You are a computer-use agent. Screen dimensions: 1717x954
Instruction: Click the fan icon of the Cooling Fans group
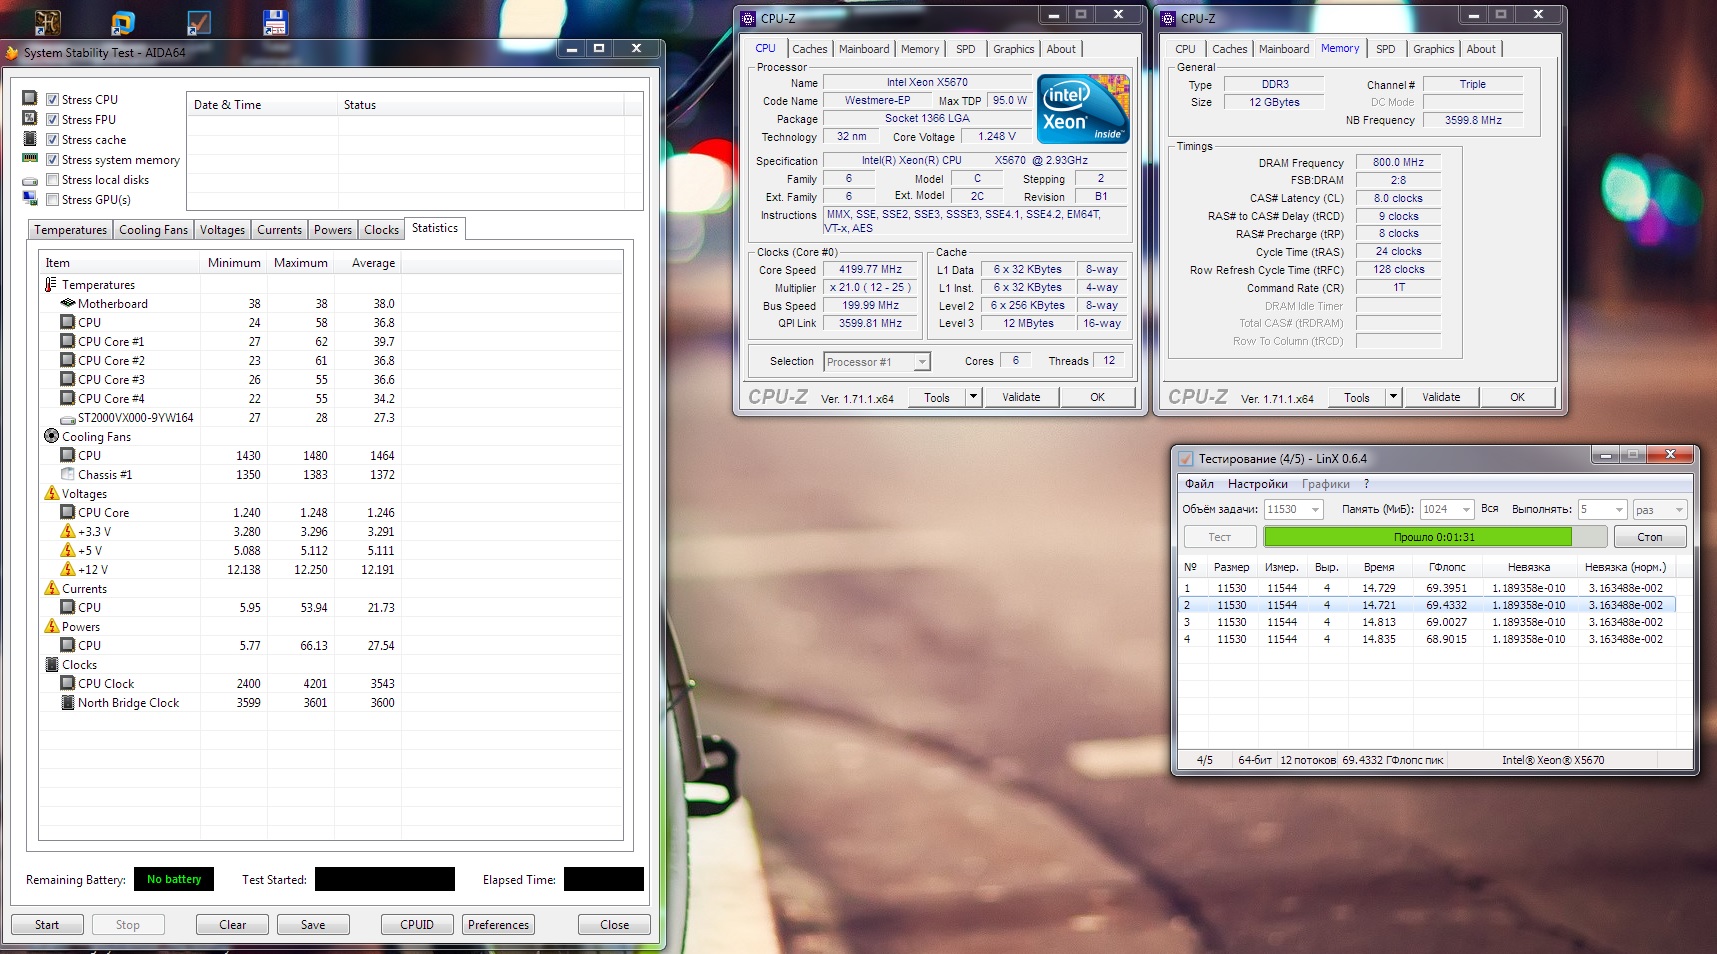click(52, 436)
